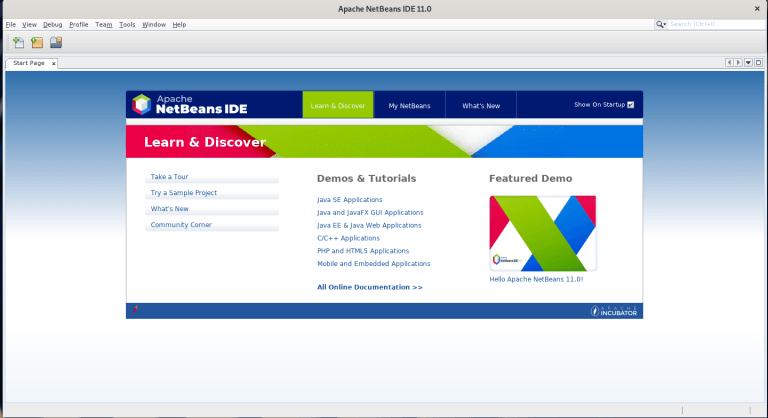Viewport: 768px width, 418px height.
Task: Click Community Corner button
Action: coord(212,225)
